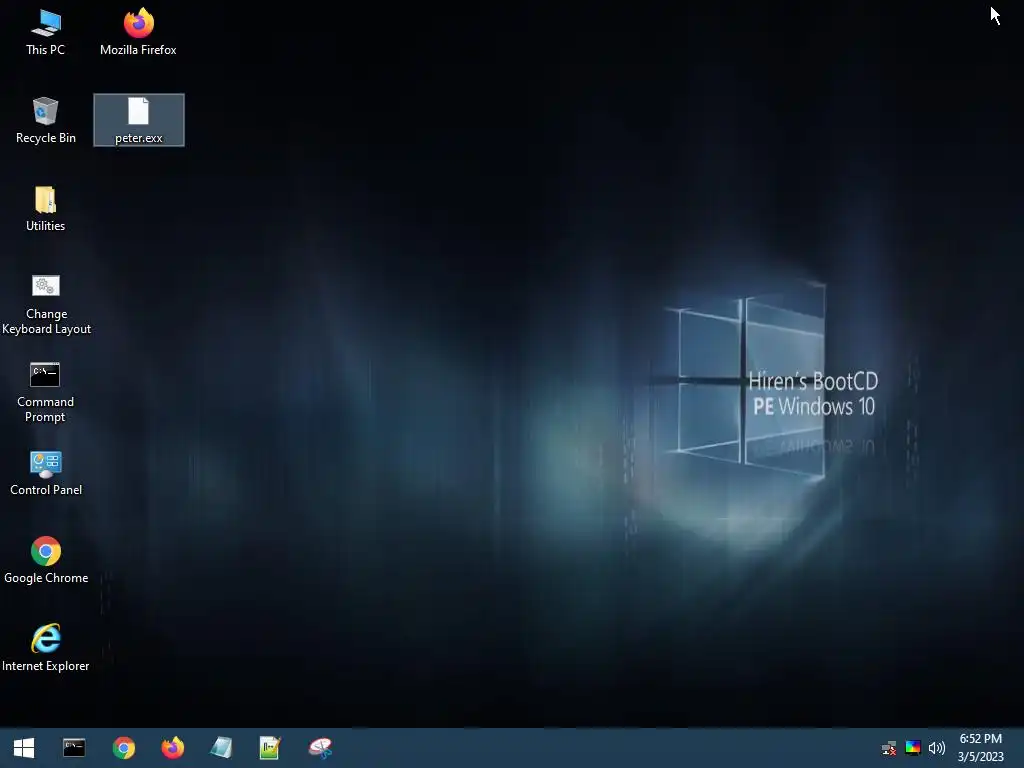Image resolution: width=1024 pixels, height=768 pixels.
Task: Click the colorful display tray icon
Action: click(x=913, y=748)
